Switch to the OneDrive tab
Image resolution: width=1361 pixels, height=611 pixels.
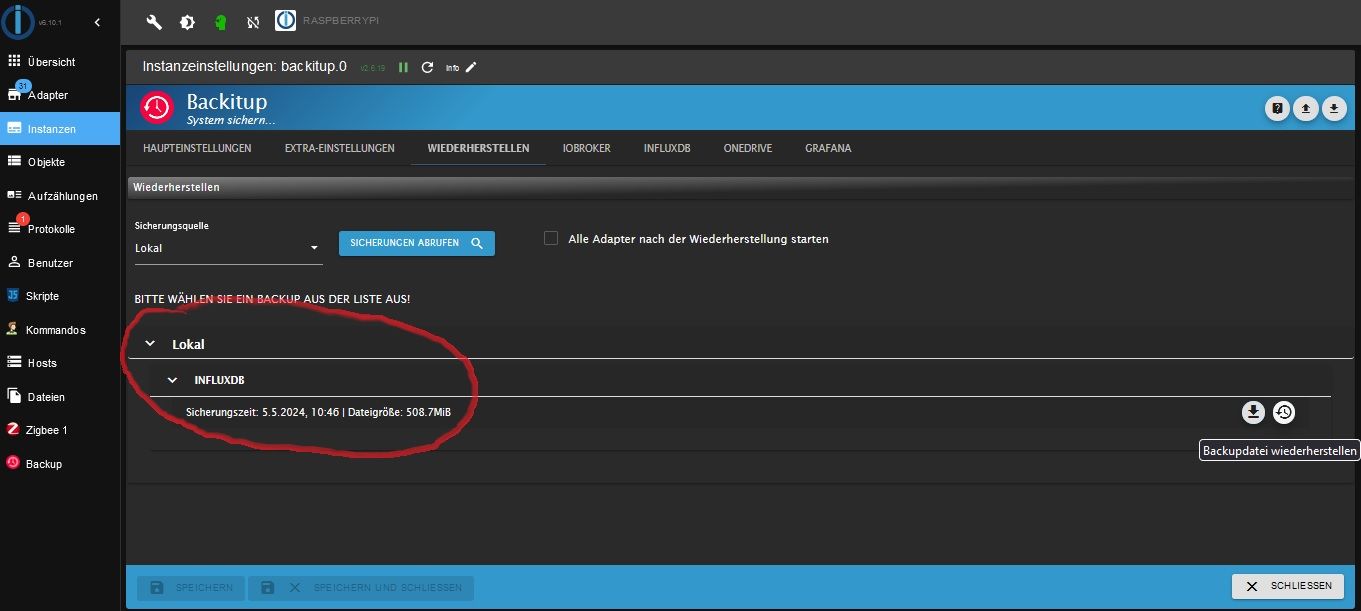coord(748,148)
